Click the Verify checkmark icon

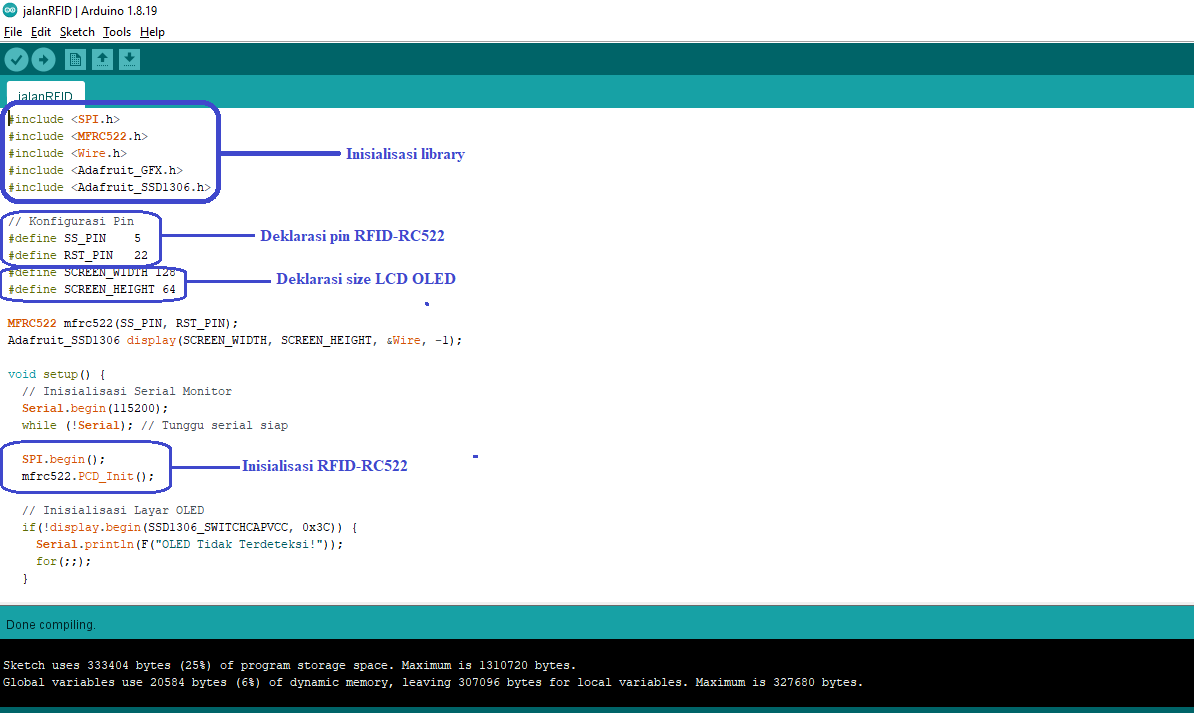click(16, 60)
